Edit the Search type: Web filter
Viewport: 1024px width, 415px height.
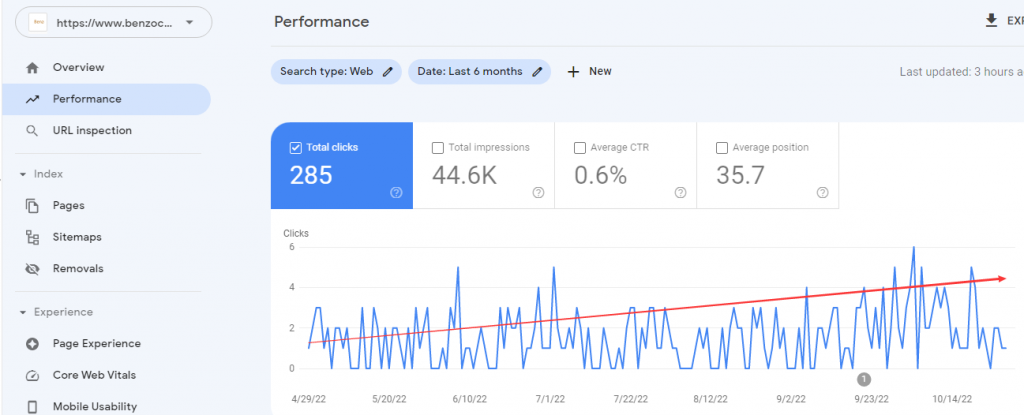coord(336,72)
